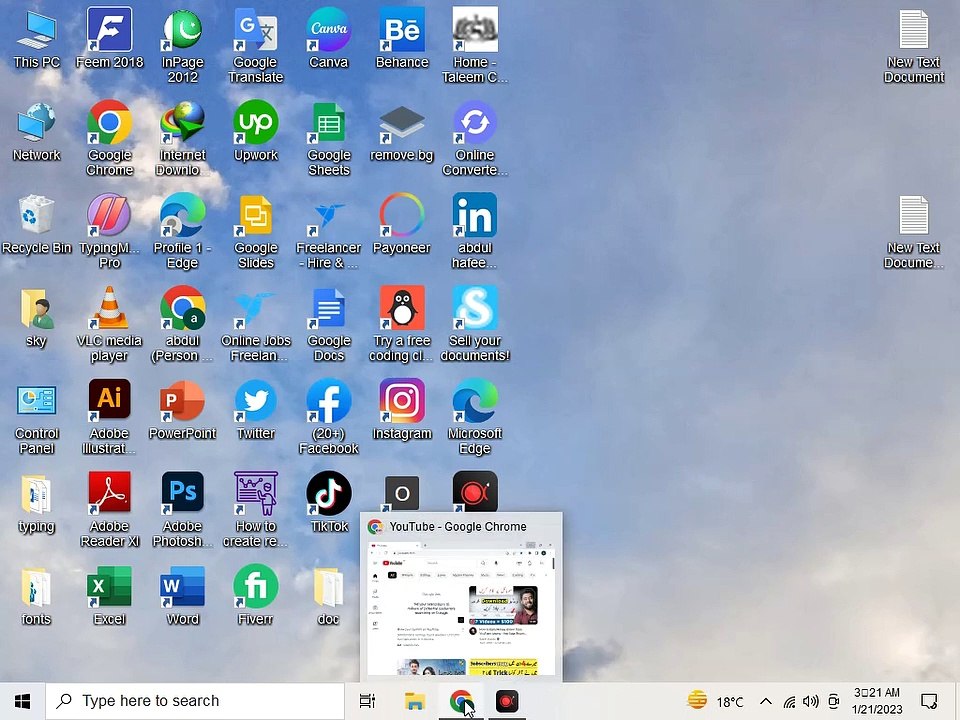This screenshot has width=960, height=720.
Task: Open the Word shortcut
Action: point(182,598)
